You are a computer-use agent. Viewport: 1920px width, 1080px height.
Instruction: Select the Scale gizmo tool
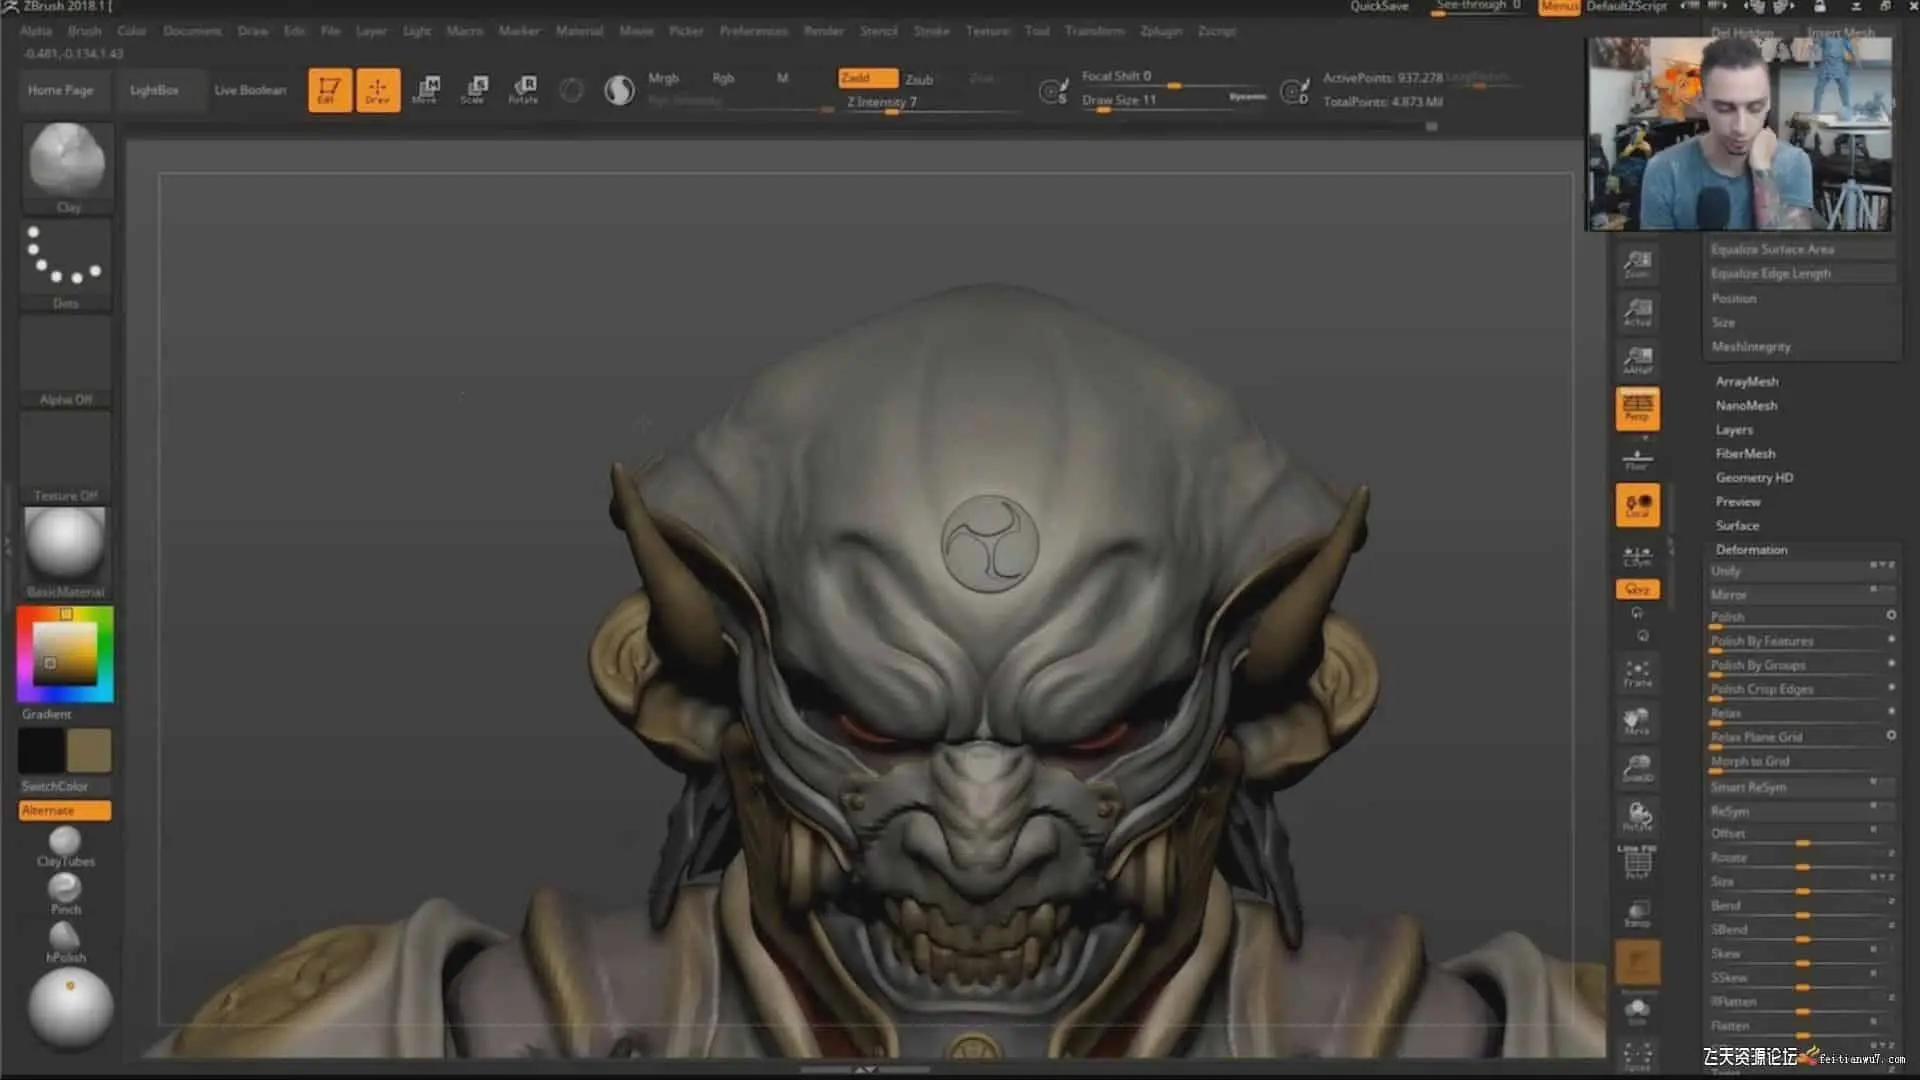tap(474, 90)
